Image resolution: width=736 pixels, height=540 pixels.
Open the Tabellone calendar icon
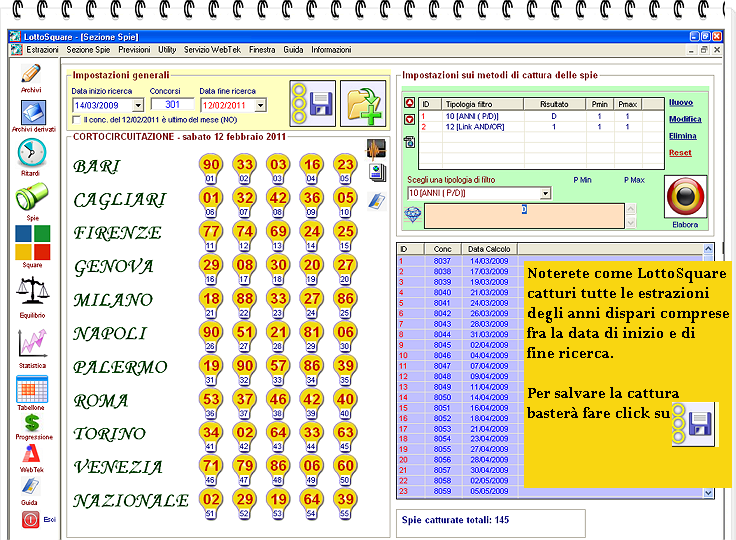(32, 389)
